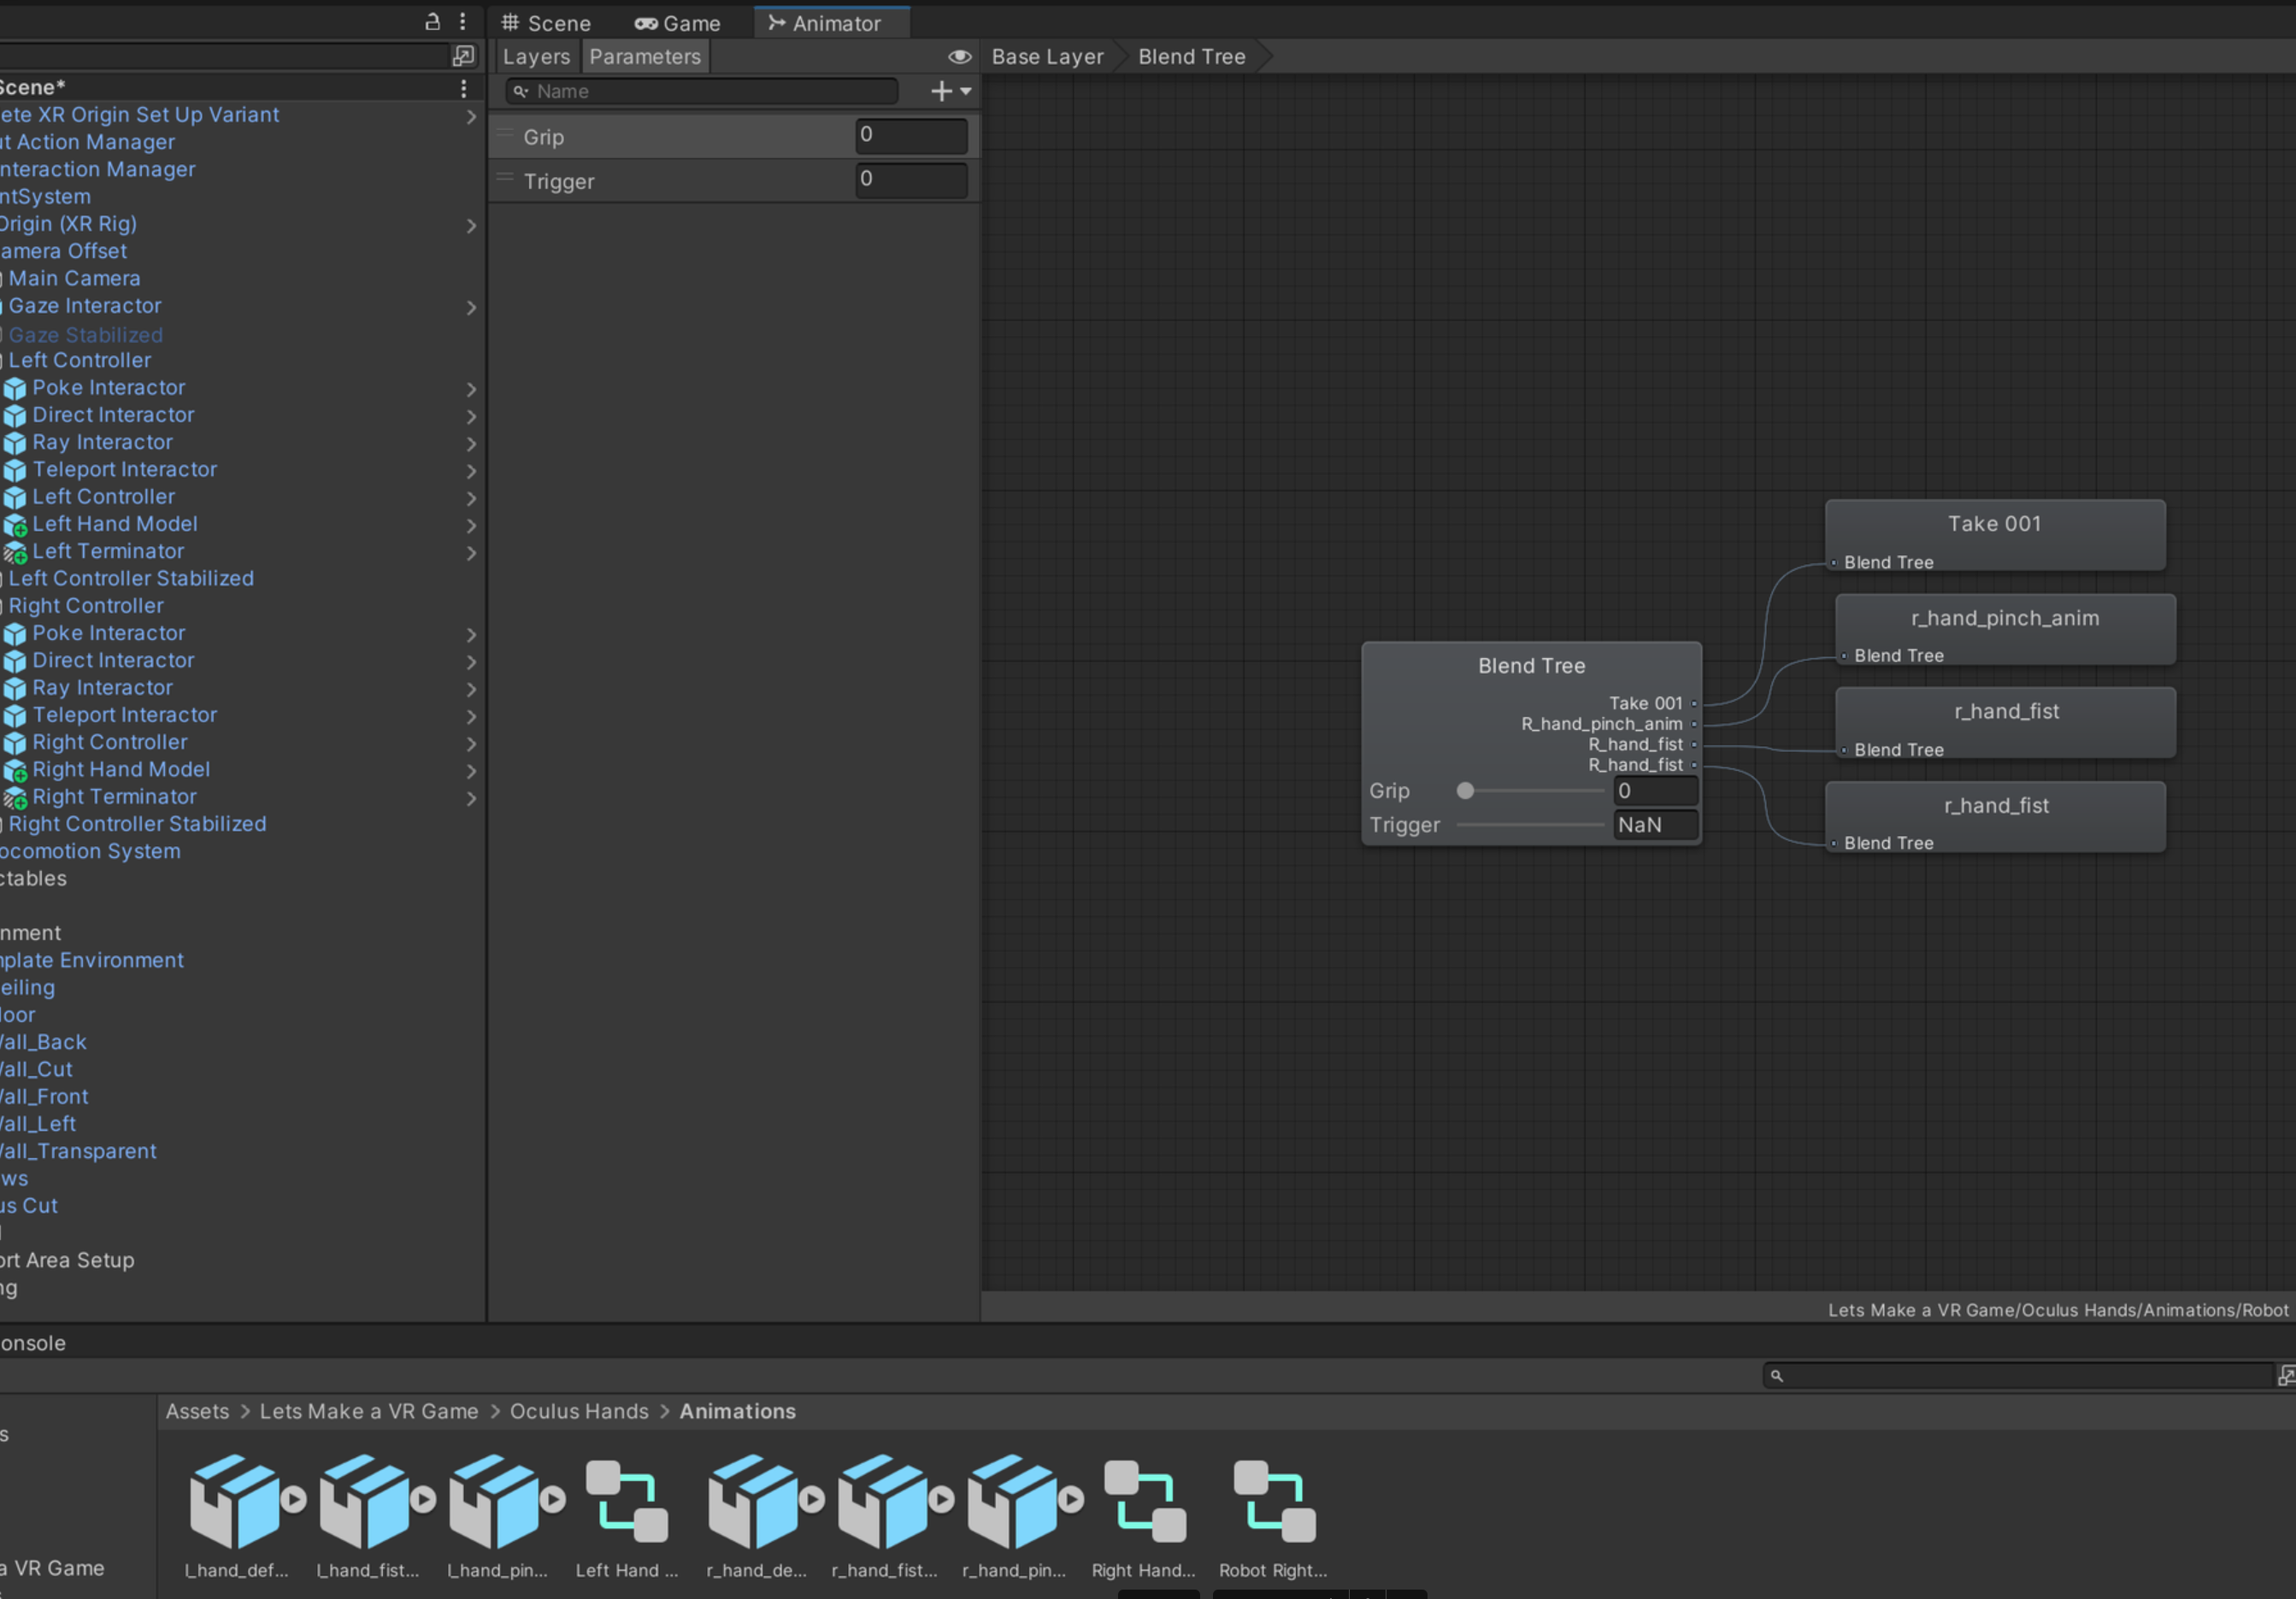Click the hierarchy panel lock icon
Image resolution: width=2296 pixels, height=1599 pixels.
pos(432,21)
